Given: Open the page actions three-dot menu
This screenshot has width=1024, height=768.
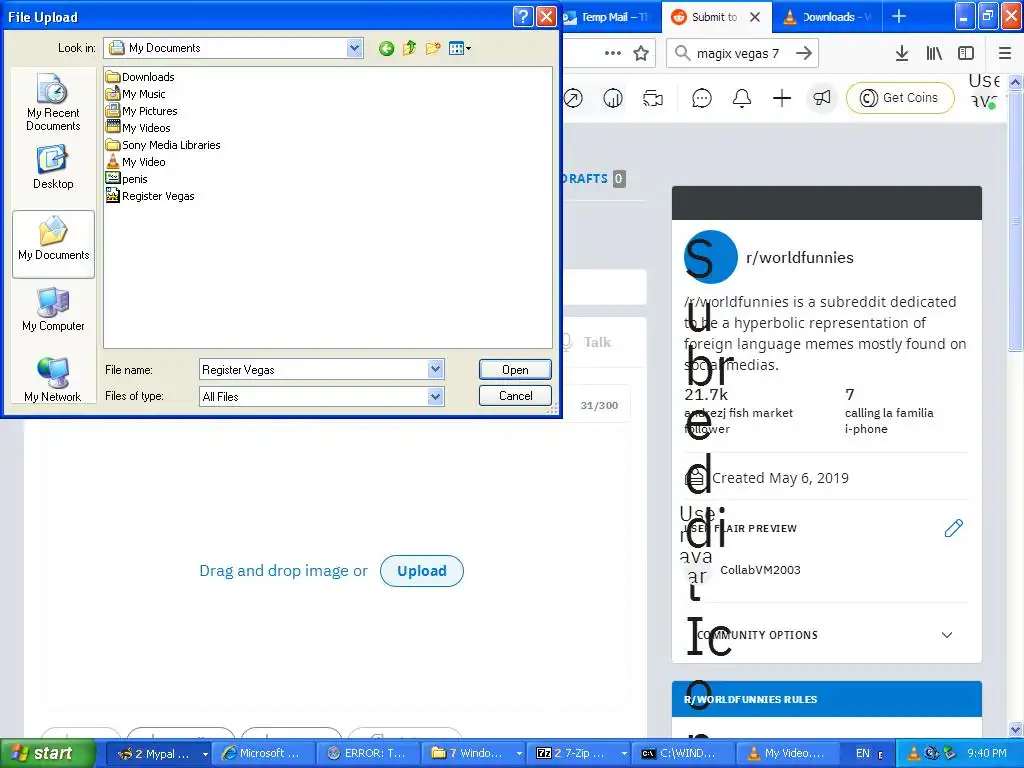Looking at the screenshot, I should point(613,53).
